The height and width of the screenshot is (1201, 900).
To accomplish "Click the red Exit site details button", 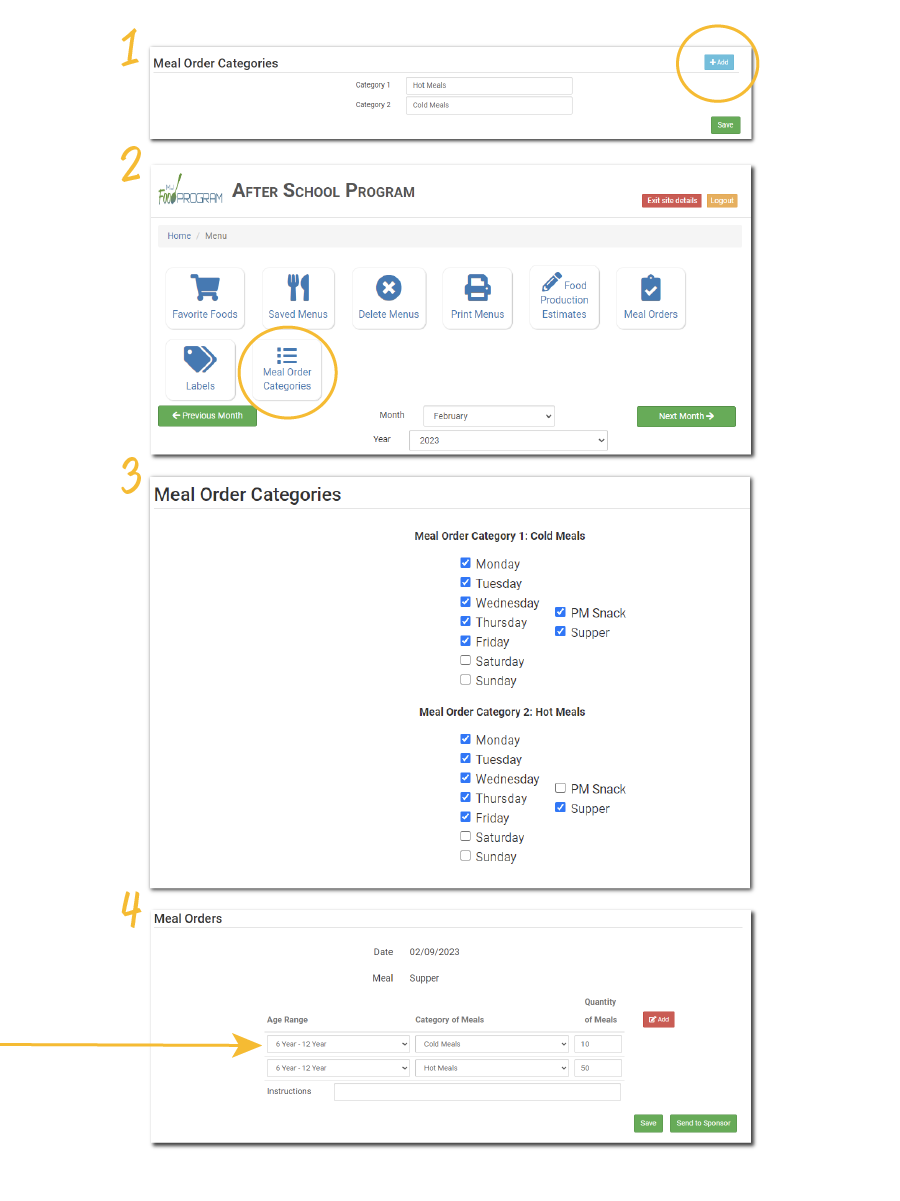I will coord(671,201).
